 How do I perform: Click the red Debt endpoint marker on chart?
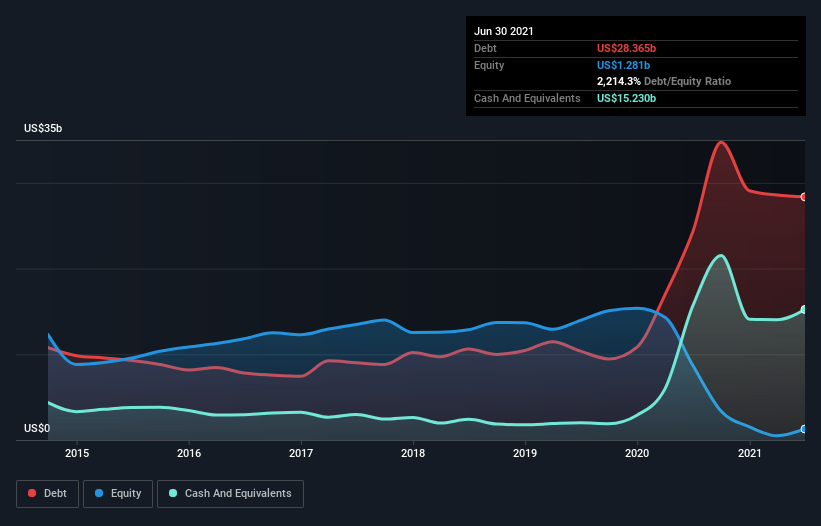pos(804,197)
